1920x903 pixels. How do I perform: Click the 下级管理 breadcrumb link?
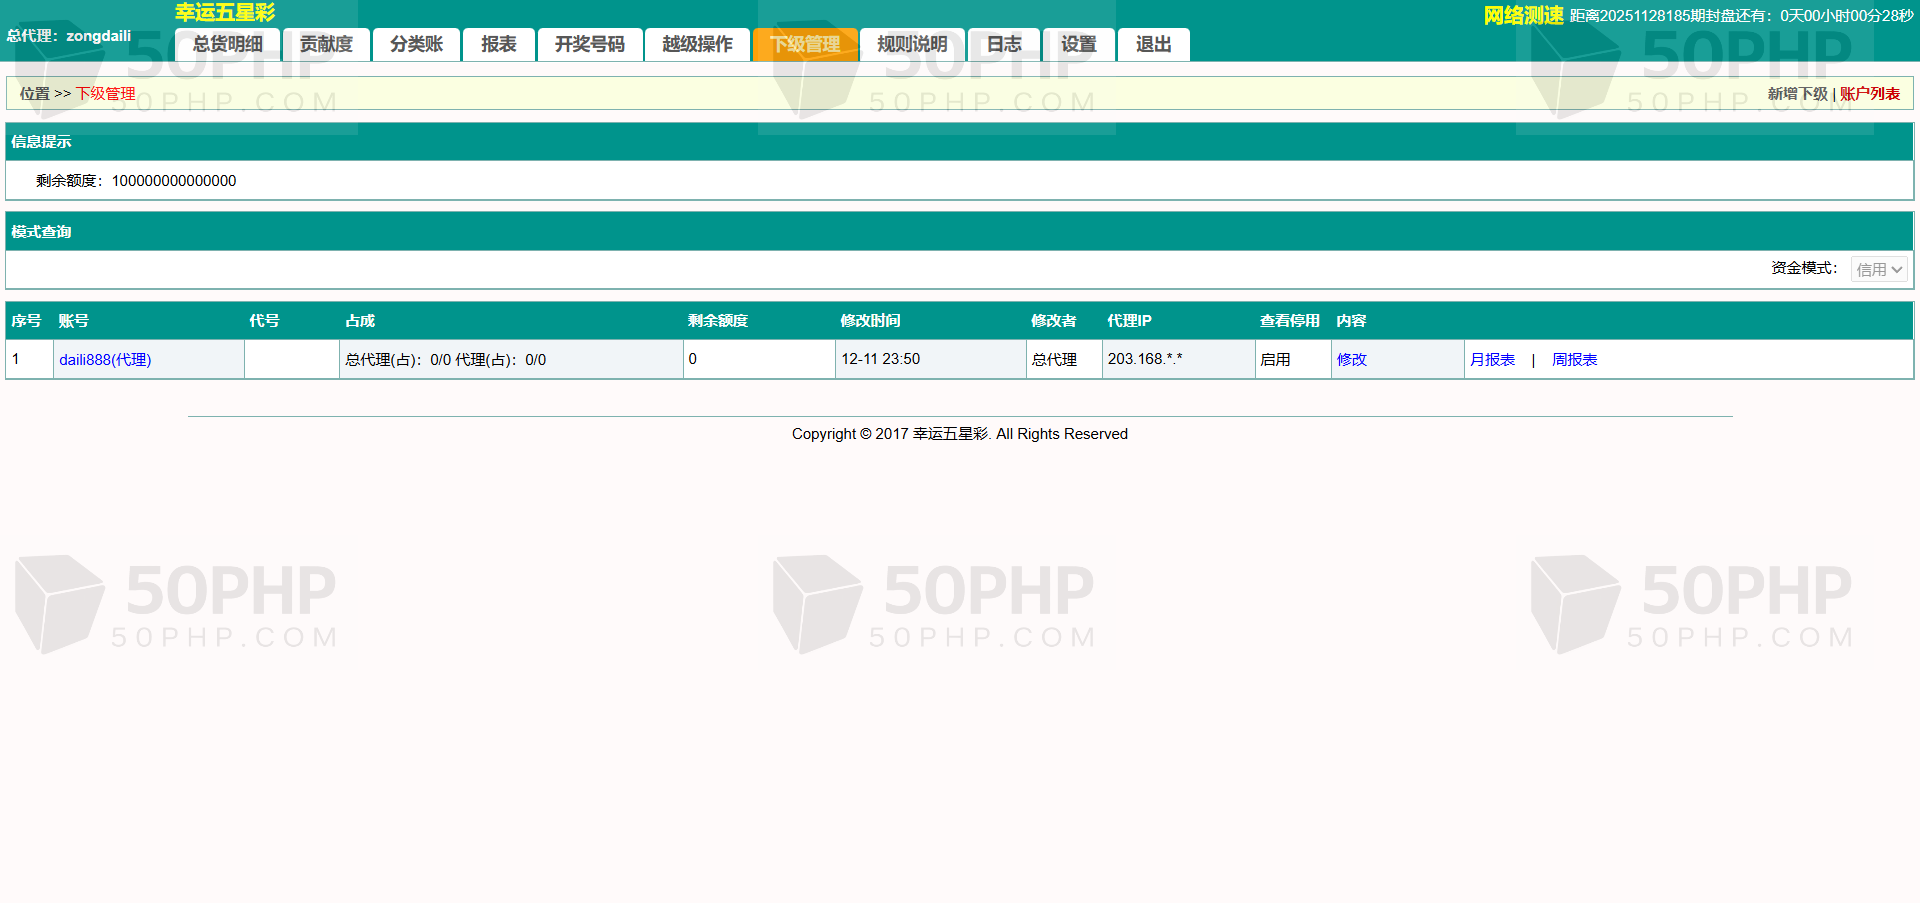tap(106, 94)
